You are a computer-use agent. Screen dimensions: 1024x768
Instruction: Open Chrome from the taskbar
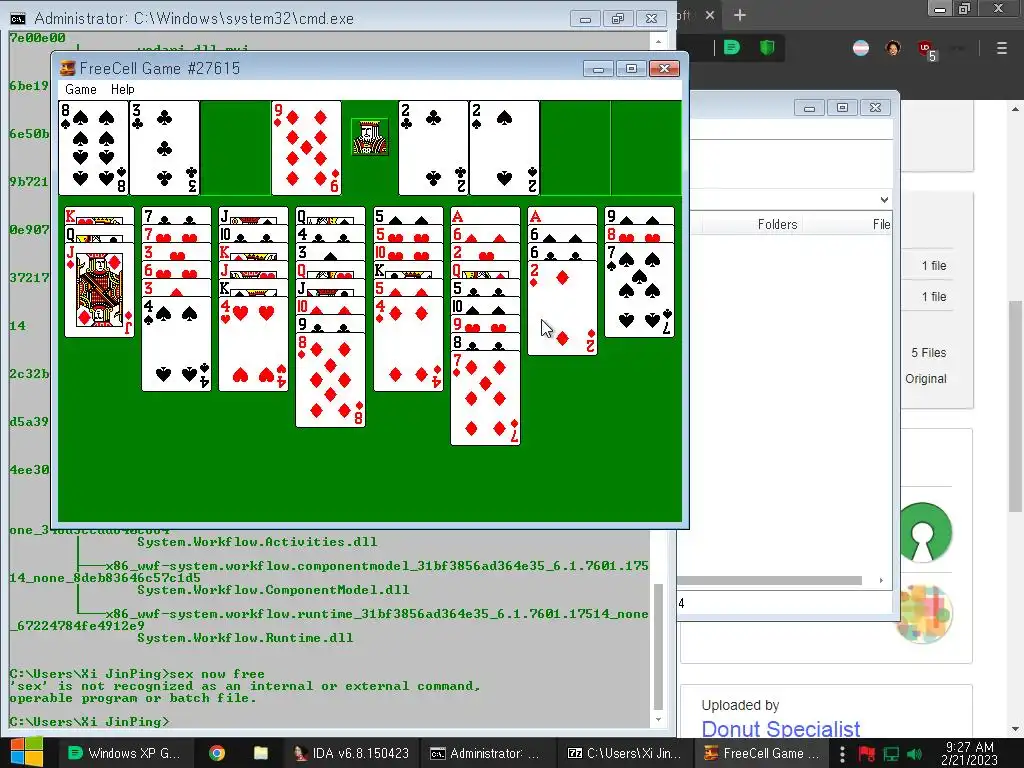coord(217,753)
